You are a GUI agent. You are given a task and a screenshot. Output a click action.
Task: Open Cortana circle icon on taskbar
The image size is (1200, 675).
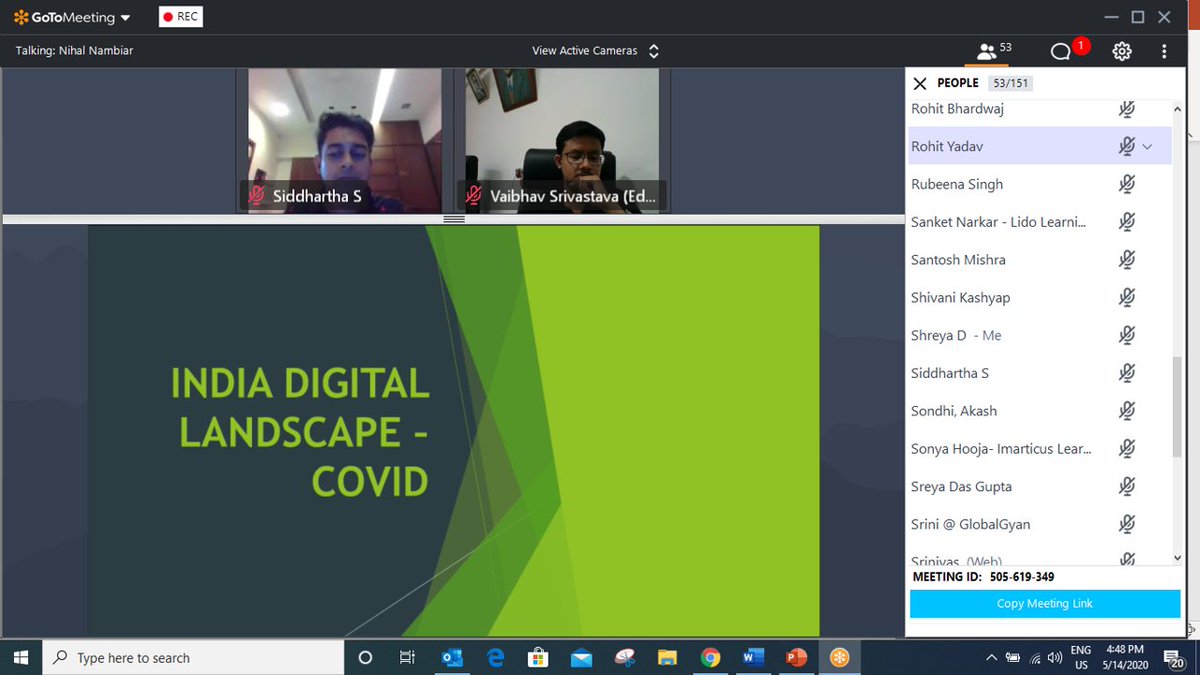(365, 657)
